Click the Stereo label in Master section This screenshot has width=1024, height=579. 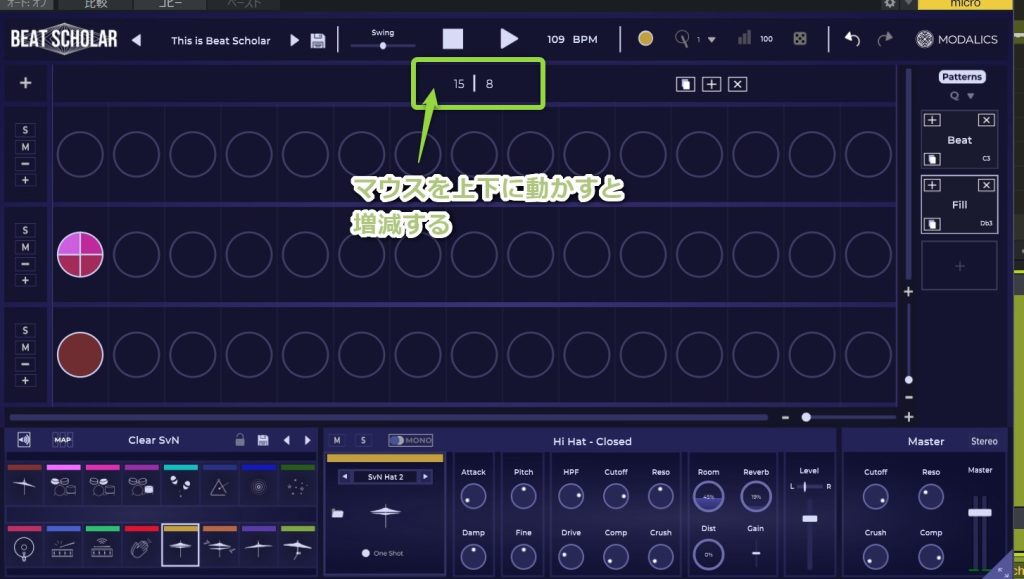tap(983, 441)
